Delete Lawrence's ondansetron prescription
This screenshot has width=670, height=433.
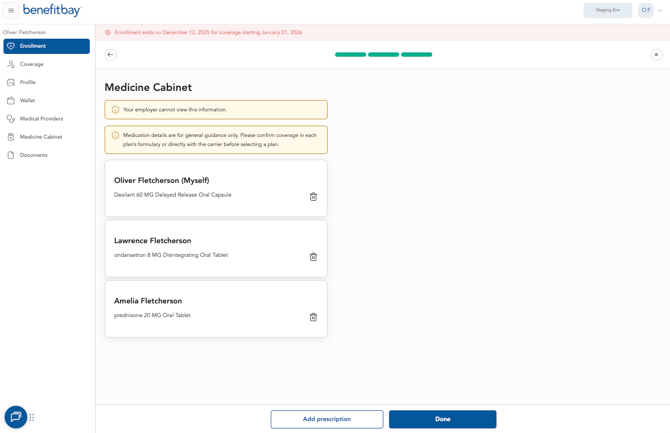pyautogui.click(x=313, y=257)
